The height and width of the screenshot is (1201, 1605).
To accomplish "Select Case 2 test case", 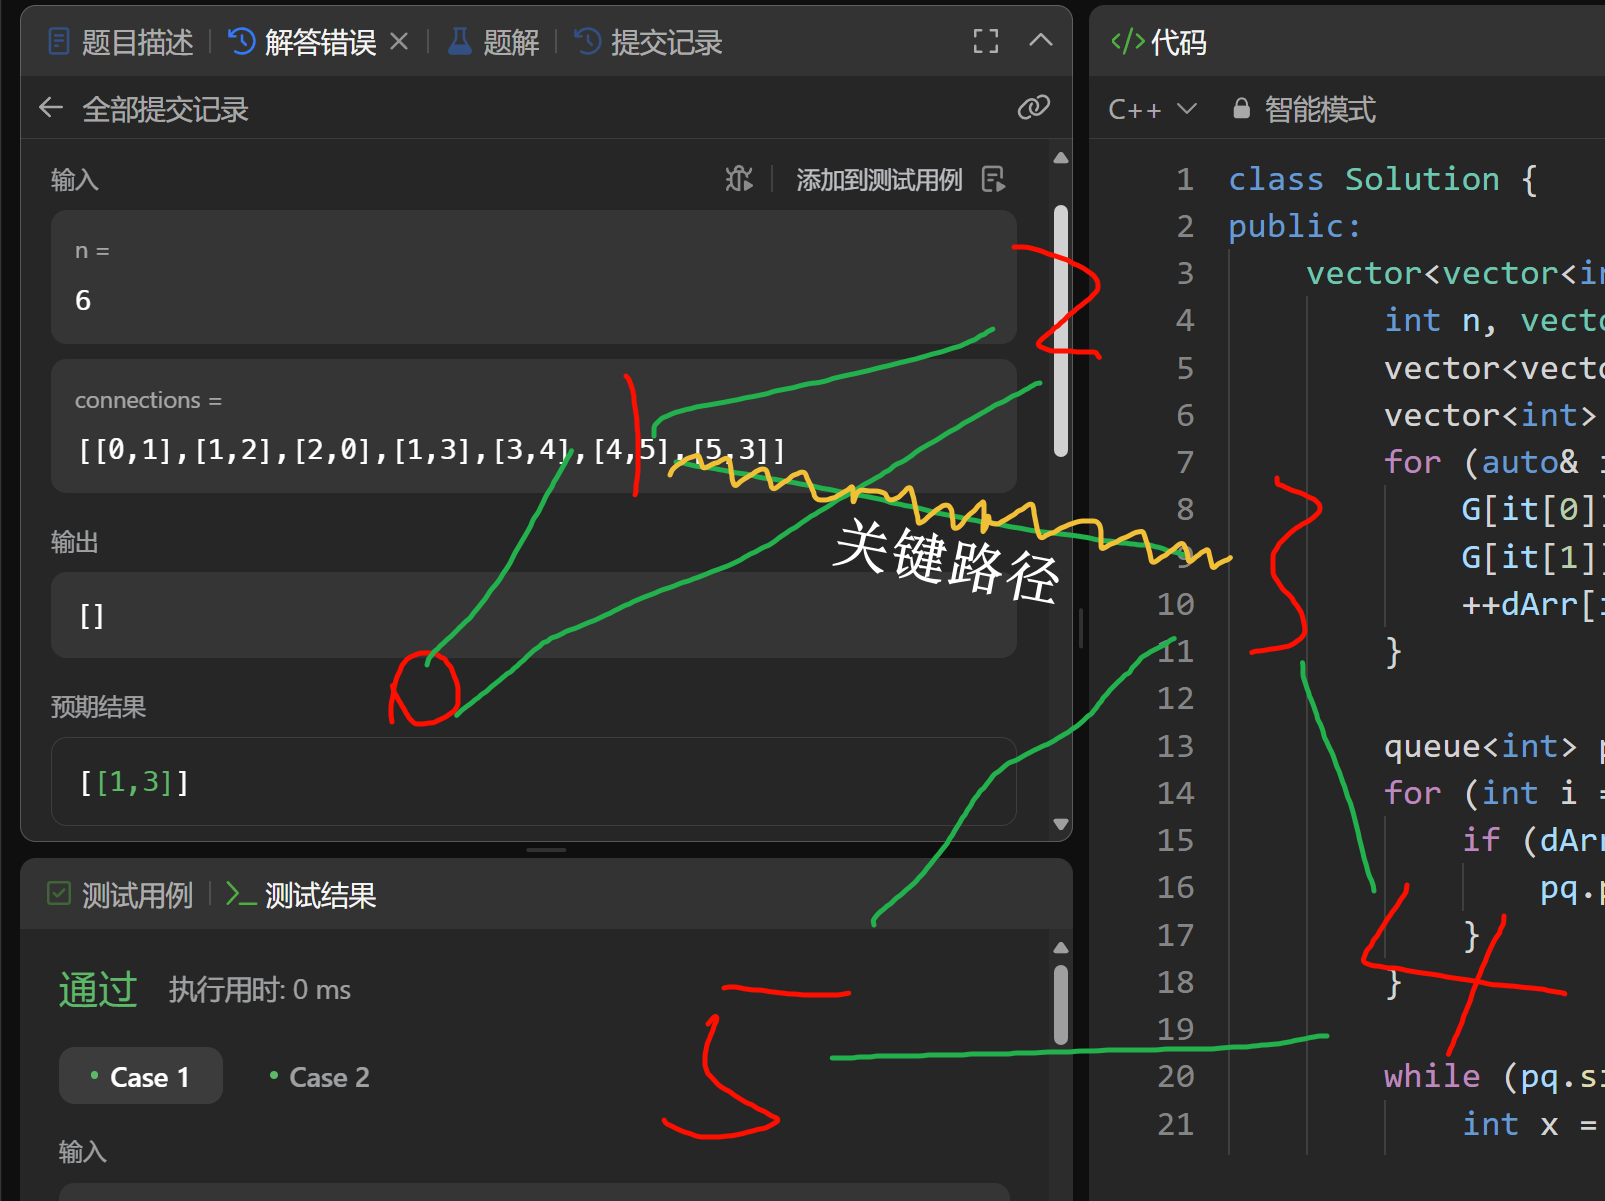I will point(320,1077).
